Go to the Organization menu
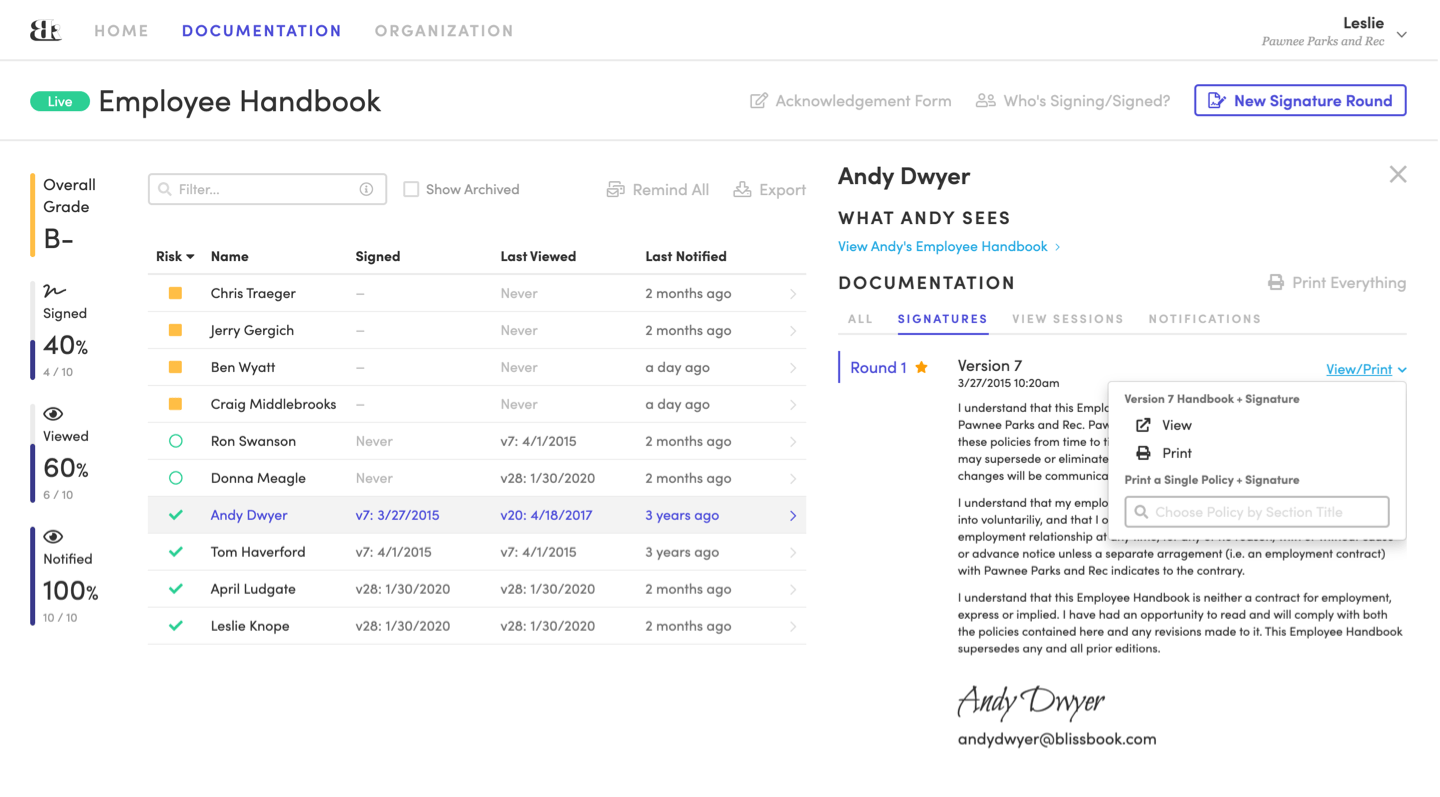This screenshot has height=797, width=1440. click(444, 31)
